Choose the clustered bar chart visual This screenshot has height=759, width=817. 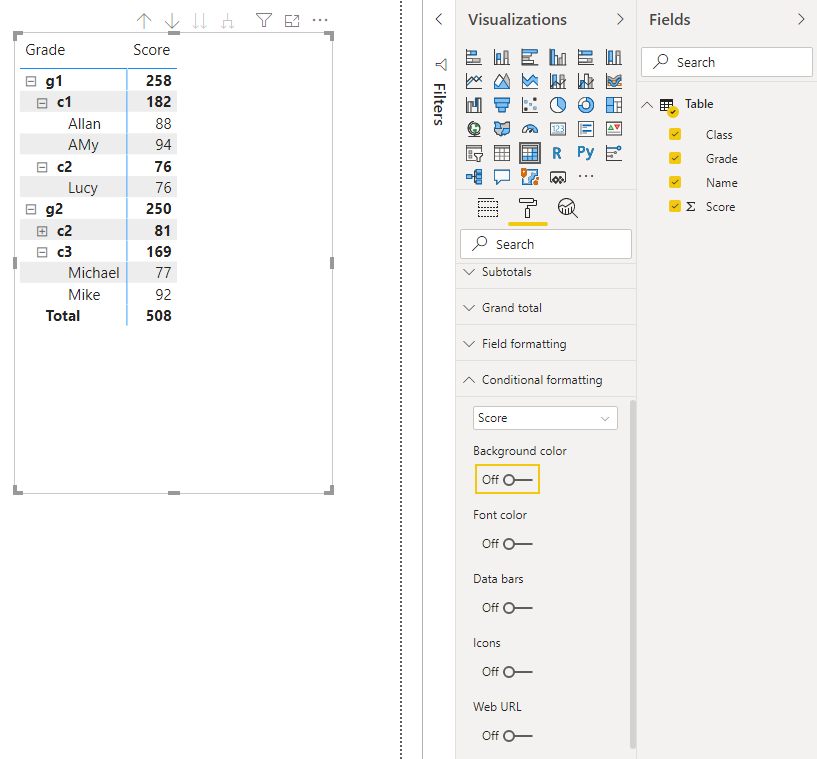[x=530, y=57]
